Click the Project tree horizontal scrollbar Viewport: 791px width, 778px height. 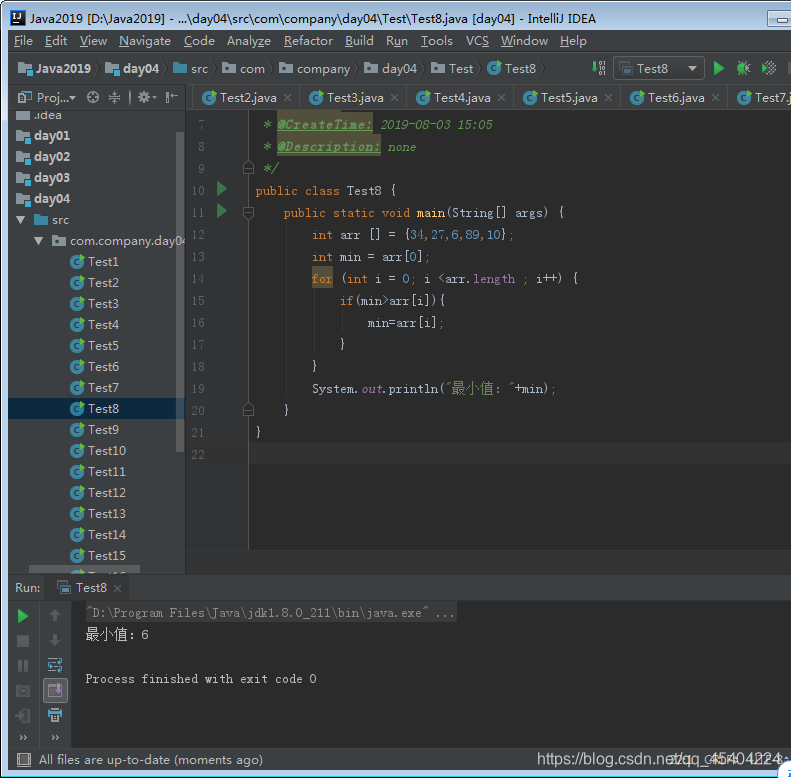click(x=84, y=569)
